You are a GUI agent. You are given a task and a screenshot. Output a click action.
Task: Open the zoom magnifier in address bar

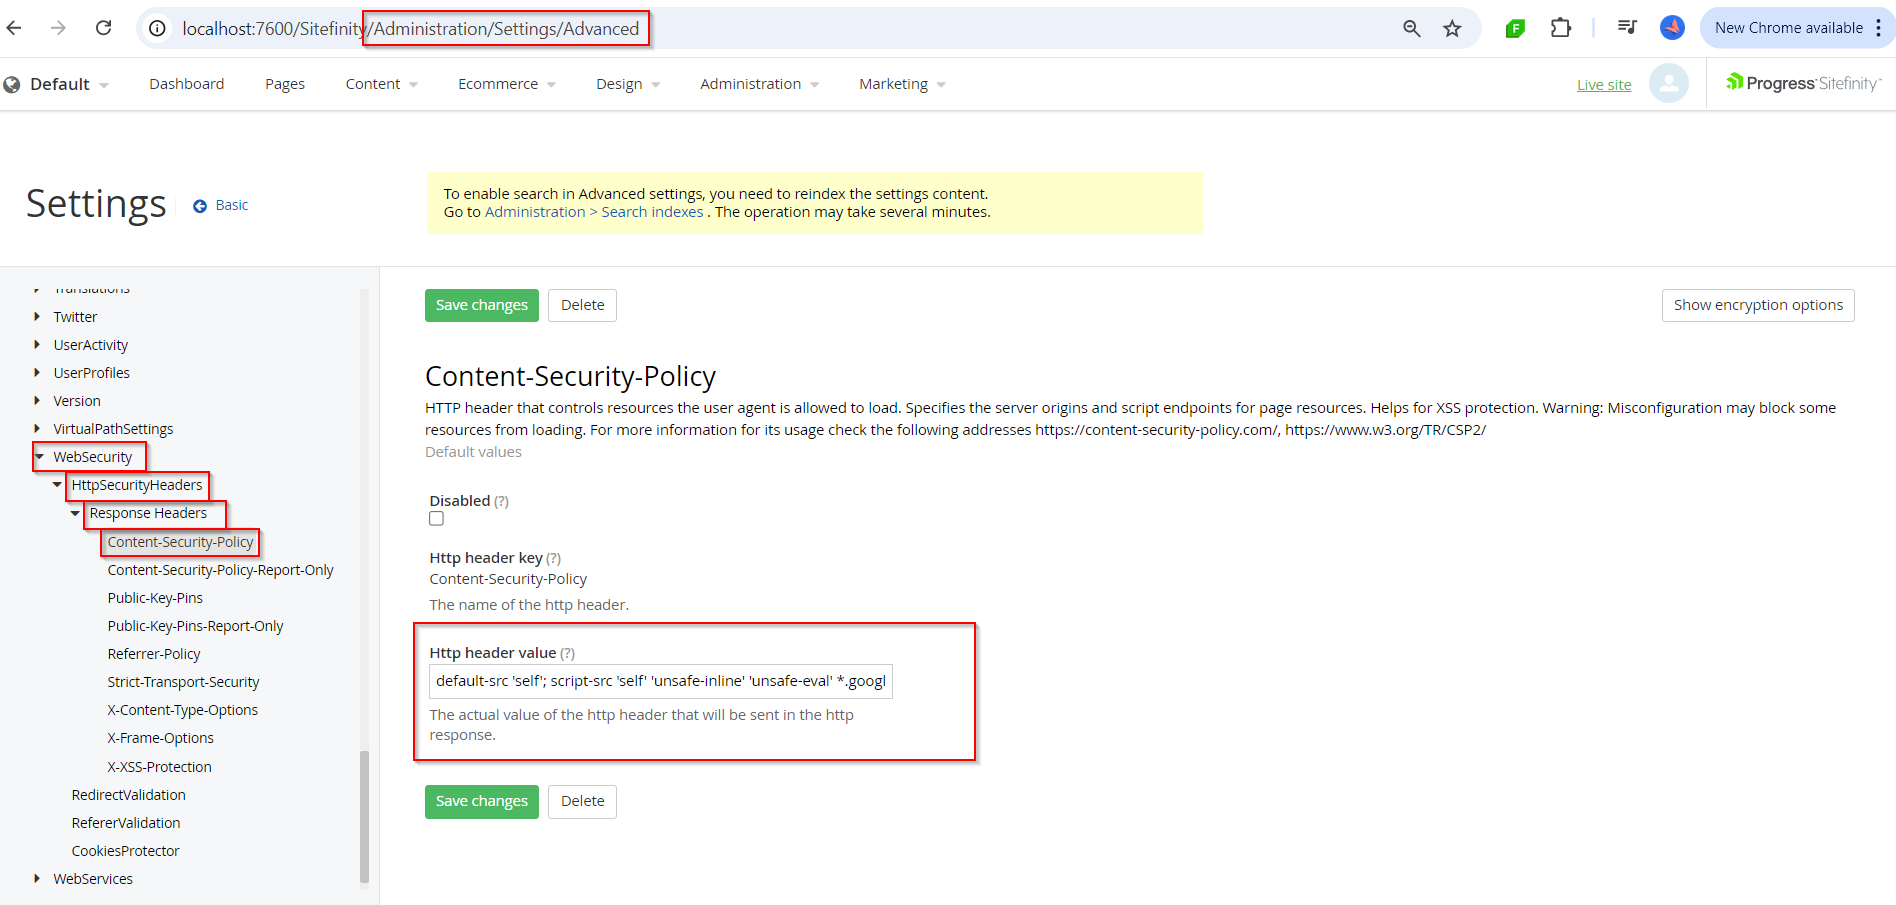tap(1411, 28)
